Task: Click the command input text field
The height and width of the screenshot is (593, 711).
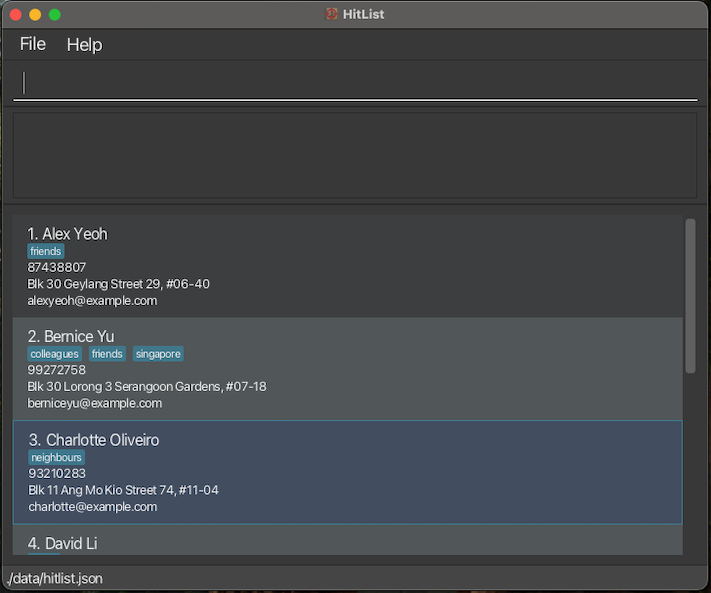Action: [x=355, y=83]
